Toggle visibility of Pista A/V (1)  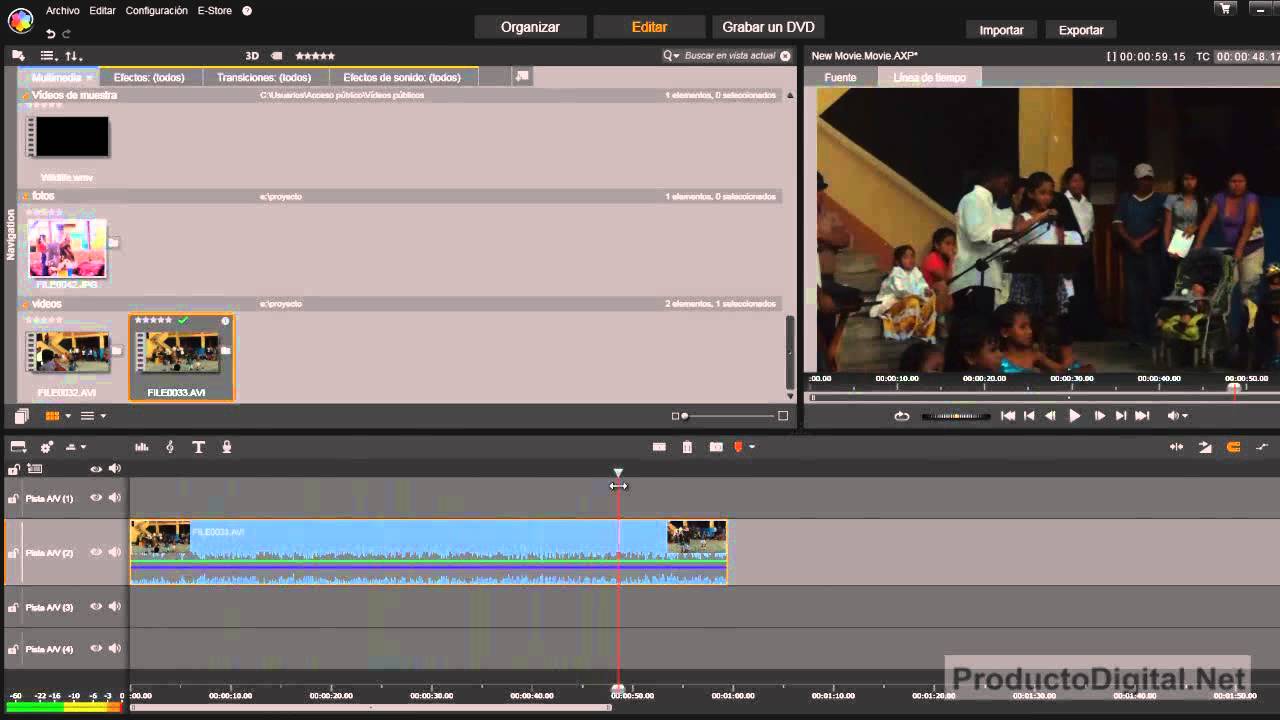[x=96, y=498]
